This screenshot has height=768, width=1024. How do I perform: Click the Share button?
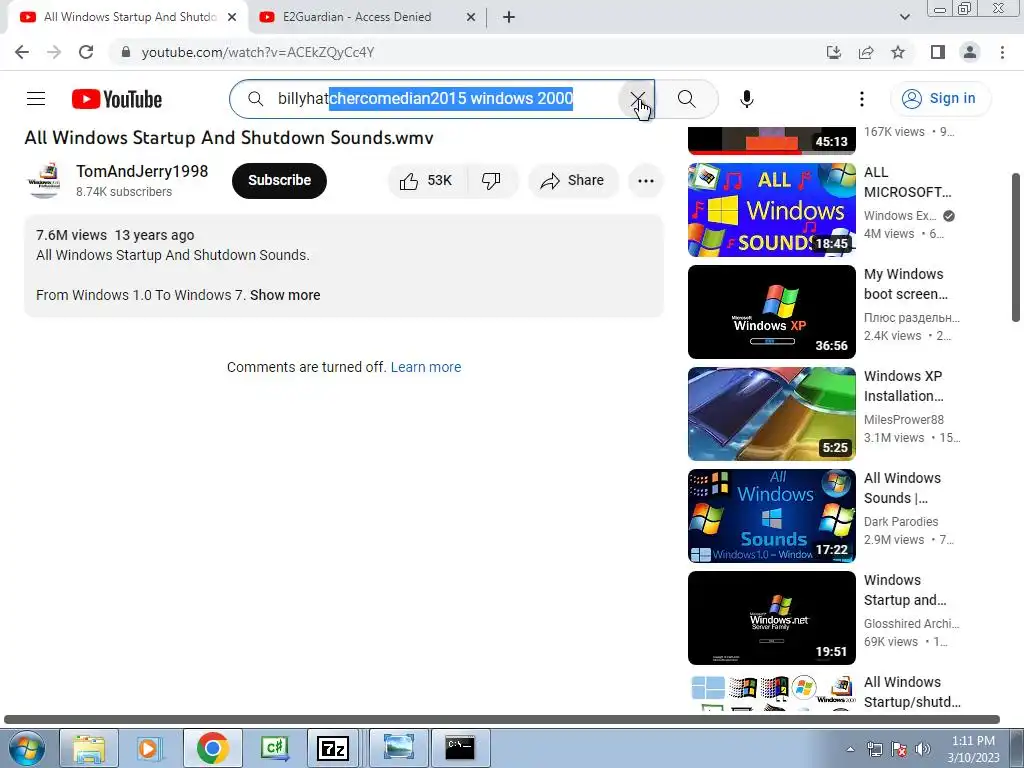[x=573, y=181]
